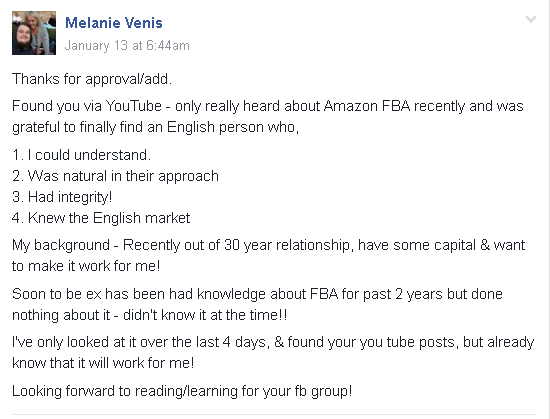
Task: Open the Melanie Venis profile name link
Action: click(x=114, y=23)
